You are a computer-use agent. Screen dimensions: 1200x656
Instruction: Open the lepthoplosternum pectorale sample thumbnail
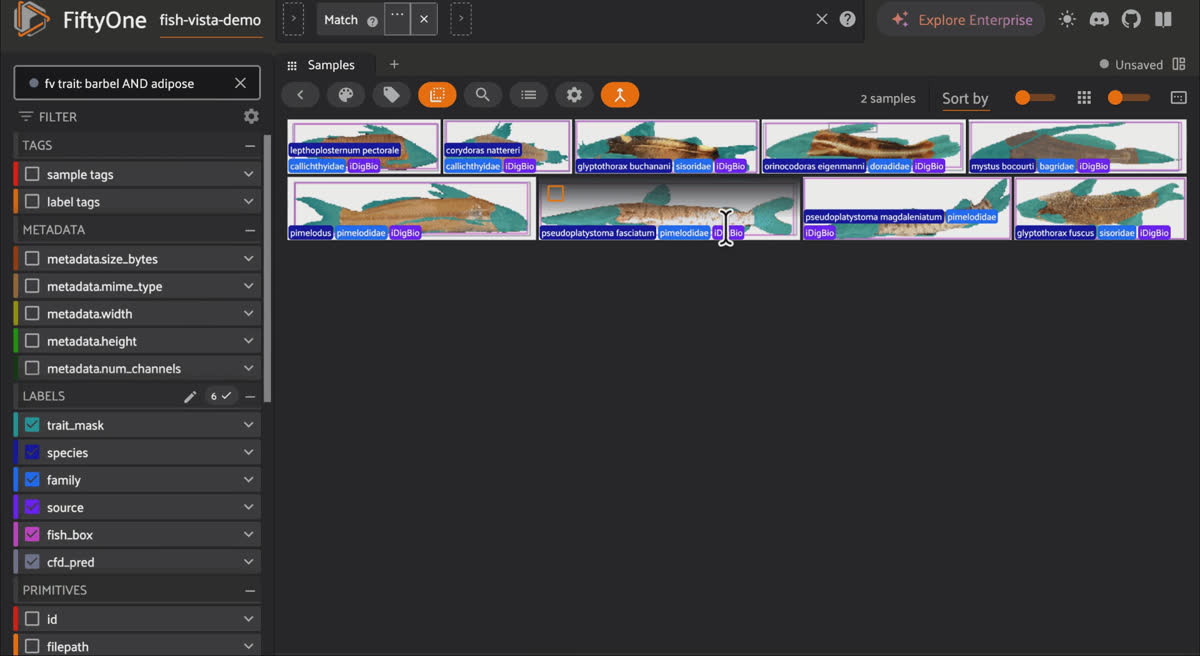364,147
